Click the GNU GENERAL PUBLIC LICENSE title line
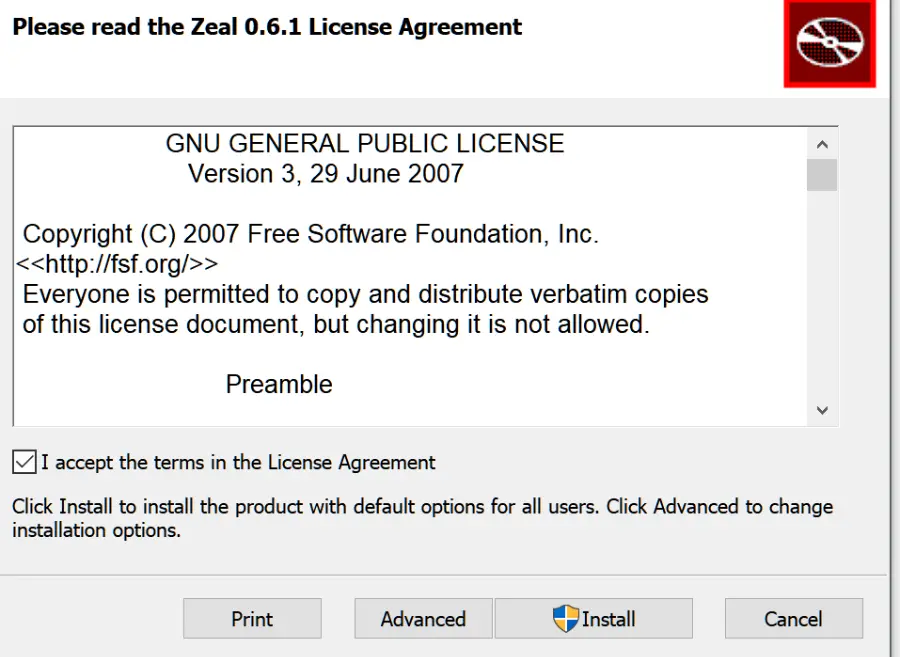The image size is (900, 657). tap(365, 143)
